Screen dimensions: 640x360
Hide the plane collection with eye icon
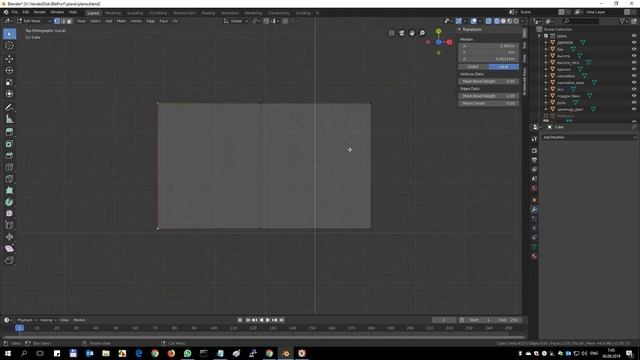(x=634, y=36)
